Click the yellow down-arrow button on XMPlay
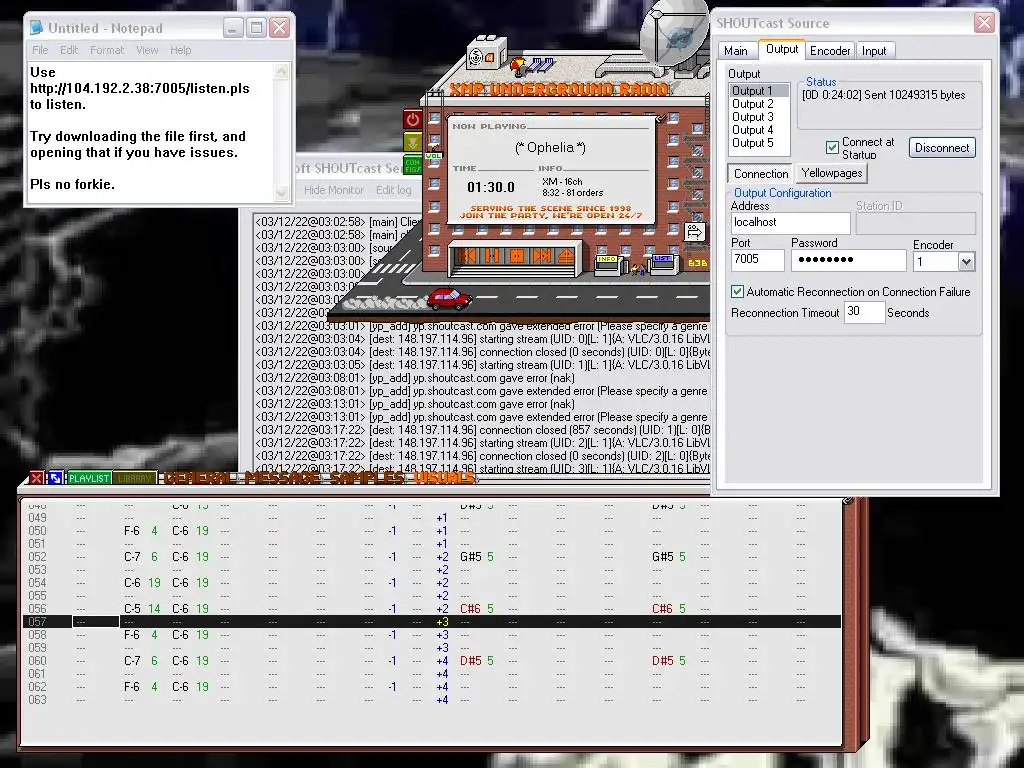 pyautogui.click(x=413, y=142)
